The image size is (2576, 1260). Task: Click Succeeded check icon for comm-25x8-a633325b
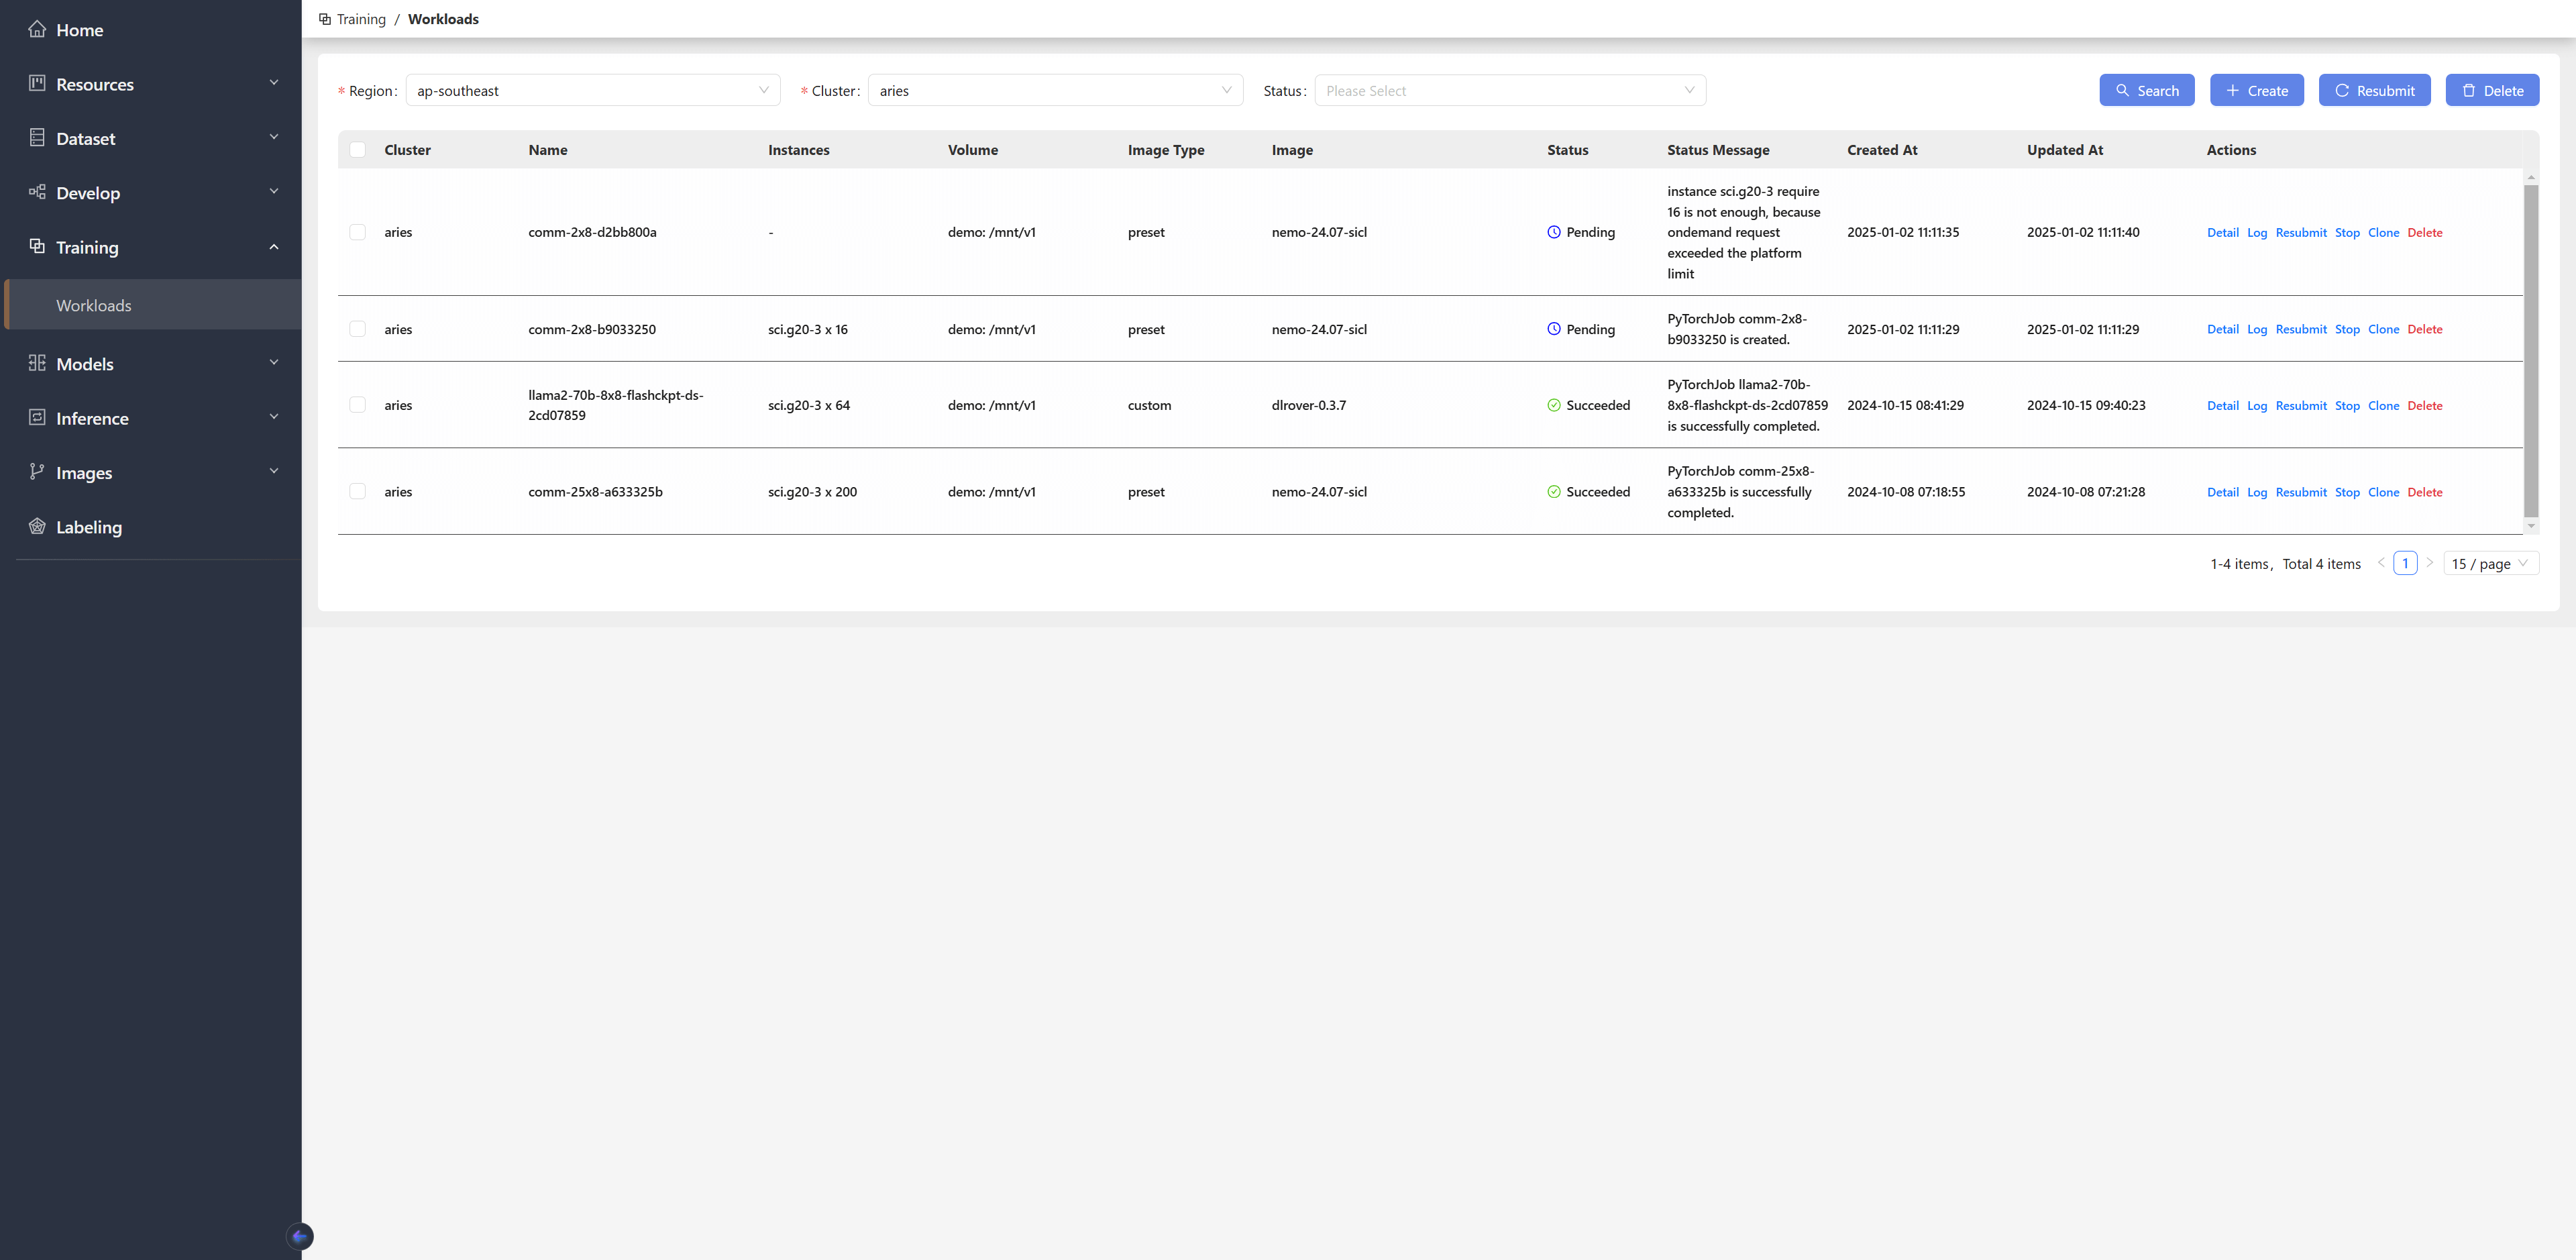[1554, 492]
